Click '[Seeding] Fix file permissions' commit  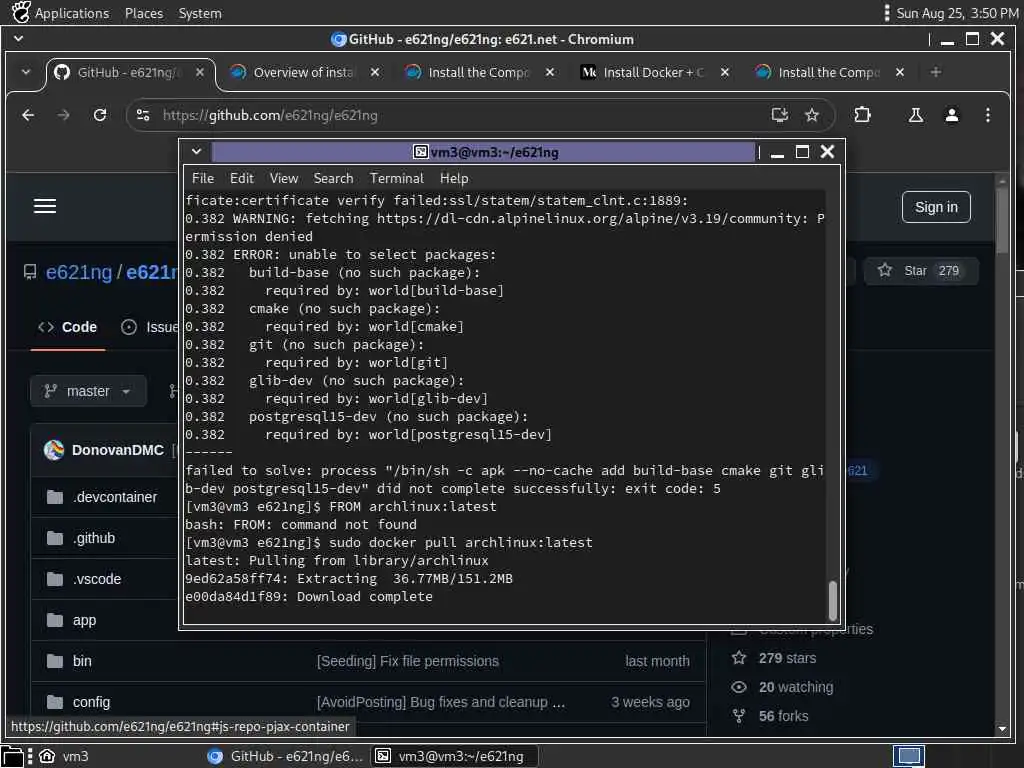click(408, 662)
